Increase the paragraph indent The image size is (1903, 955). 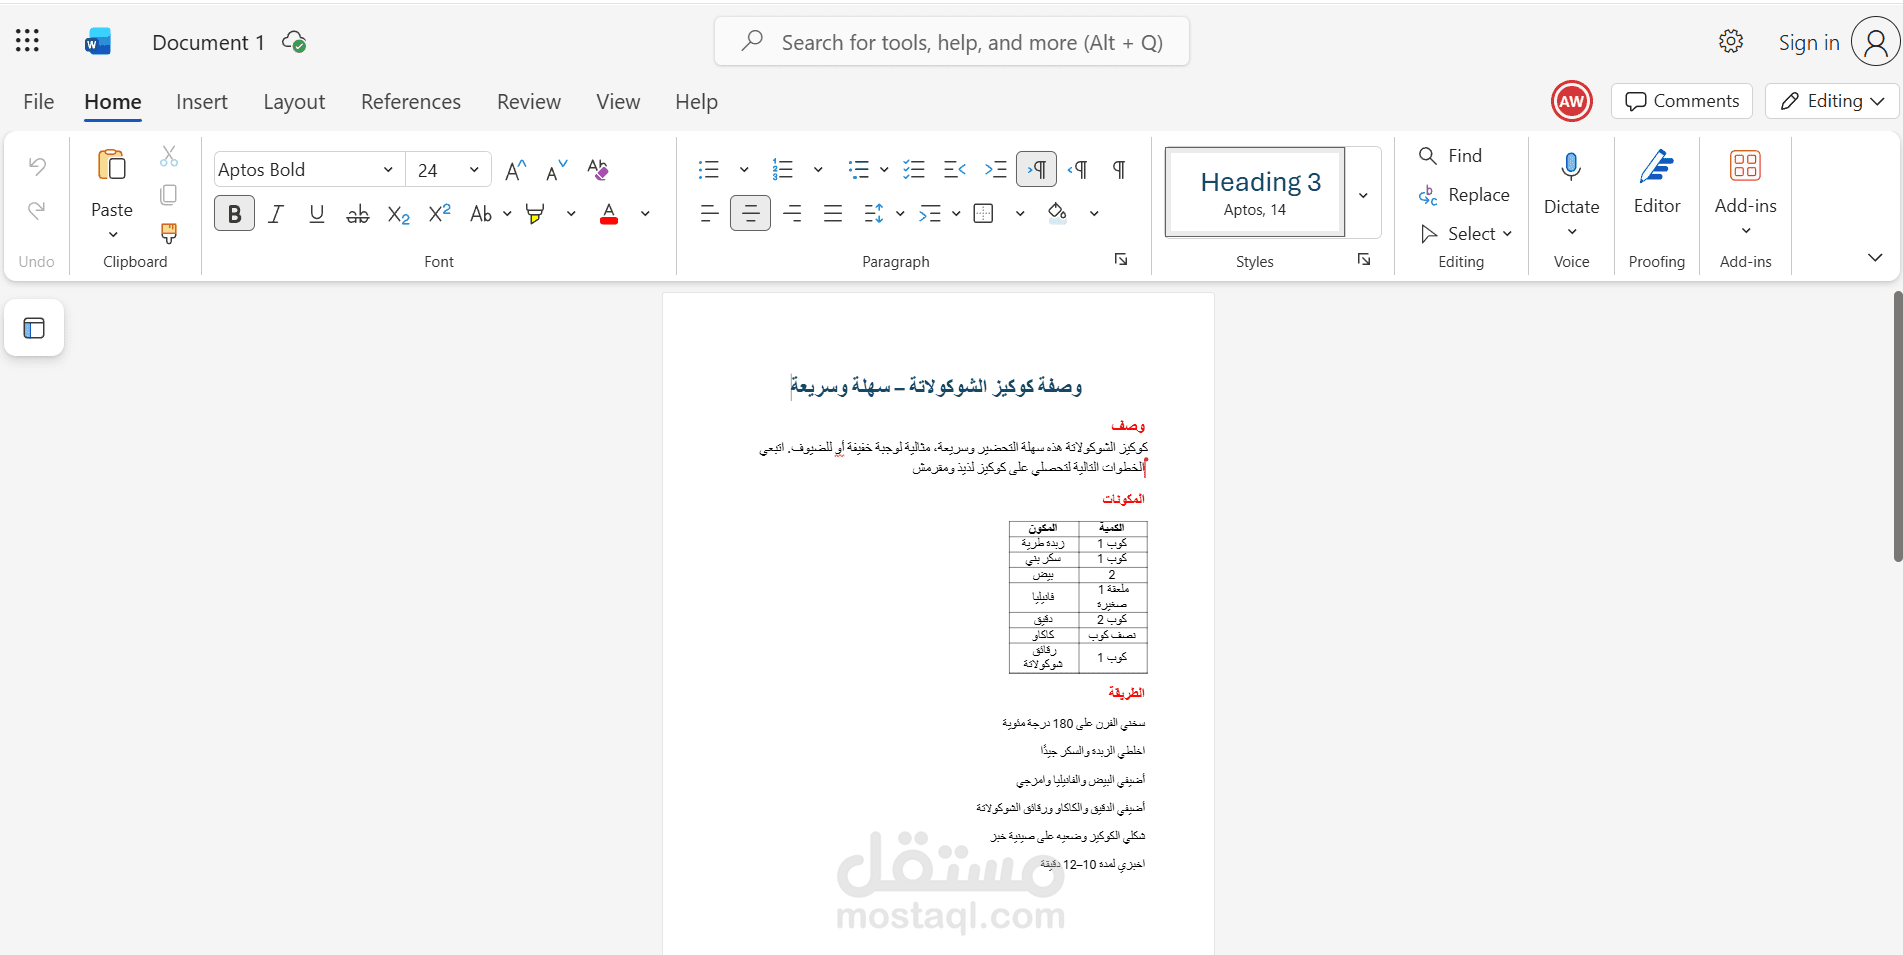click(995, 170)
